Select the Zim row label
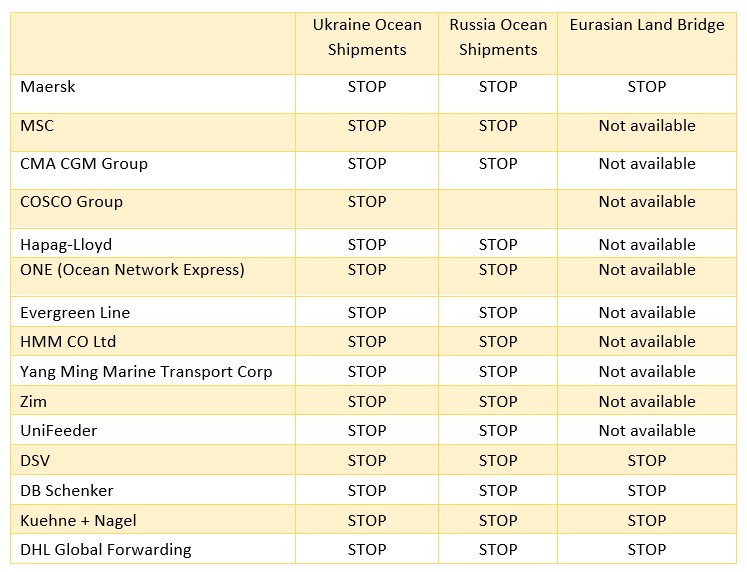This screenshot has height=572, width=747. [33, 402]
